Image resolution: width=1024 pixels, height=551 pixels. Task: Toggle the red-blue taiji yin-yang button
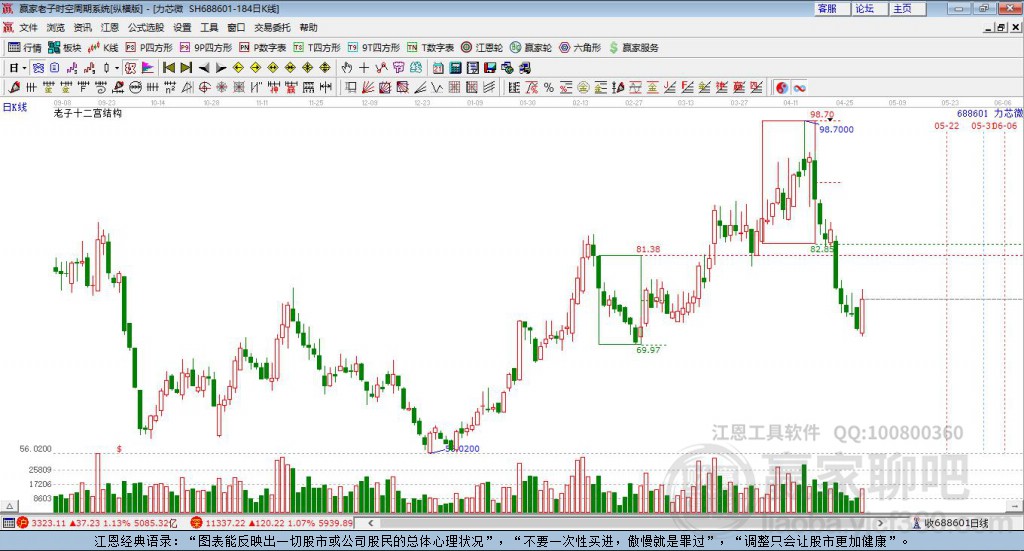point(782,87)
